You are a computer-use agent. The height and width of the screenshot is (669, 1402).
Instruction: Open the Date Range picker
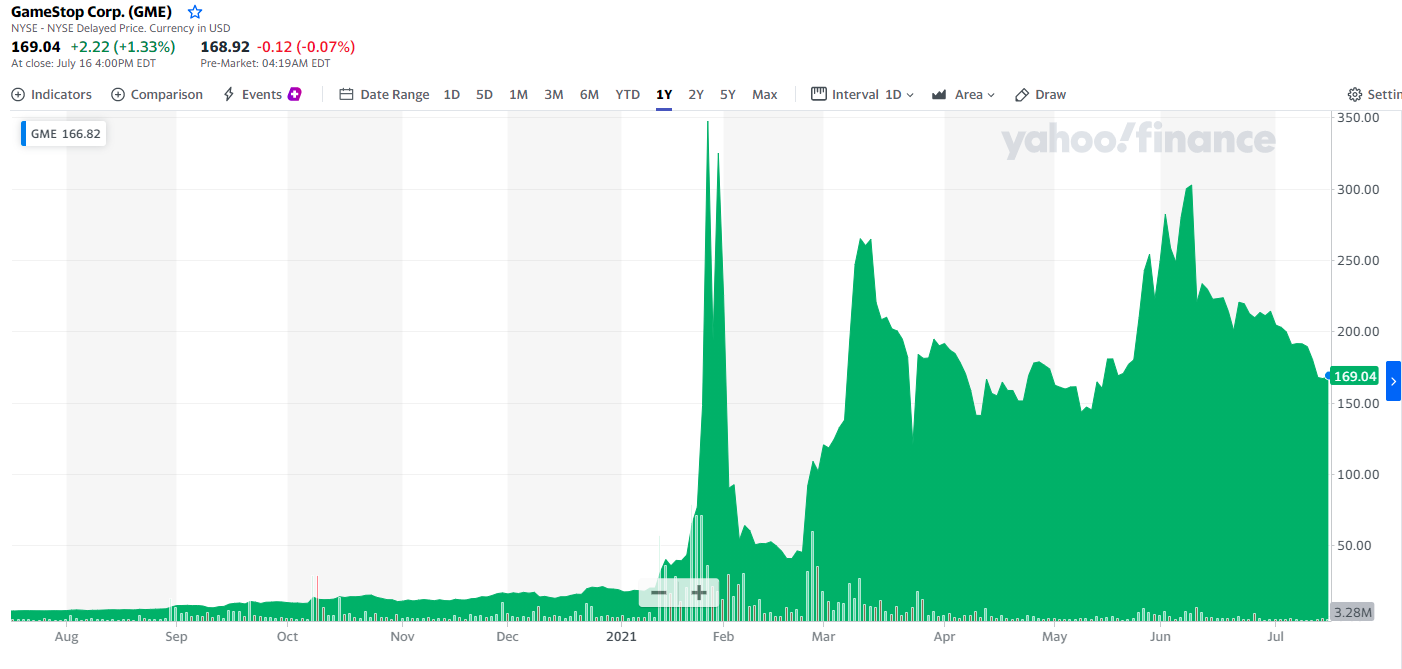click(x=385, y=94)
